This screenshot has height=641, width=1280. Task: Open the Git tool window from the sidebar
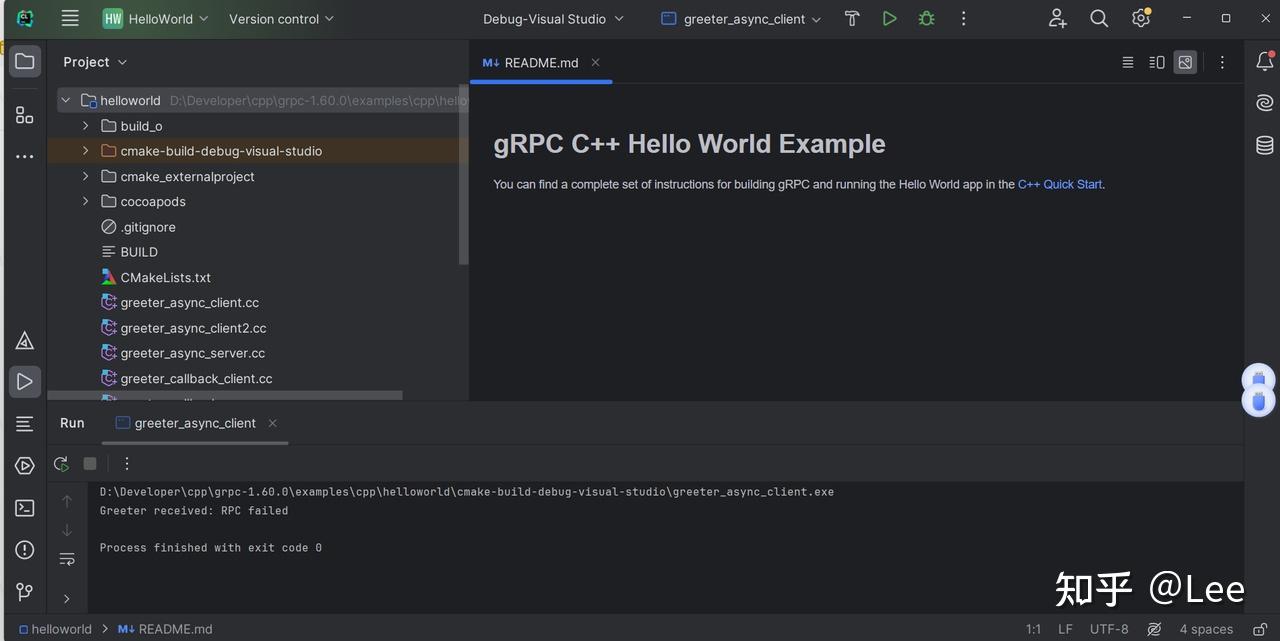(x=24, y=591)
